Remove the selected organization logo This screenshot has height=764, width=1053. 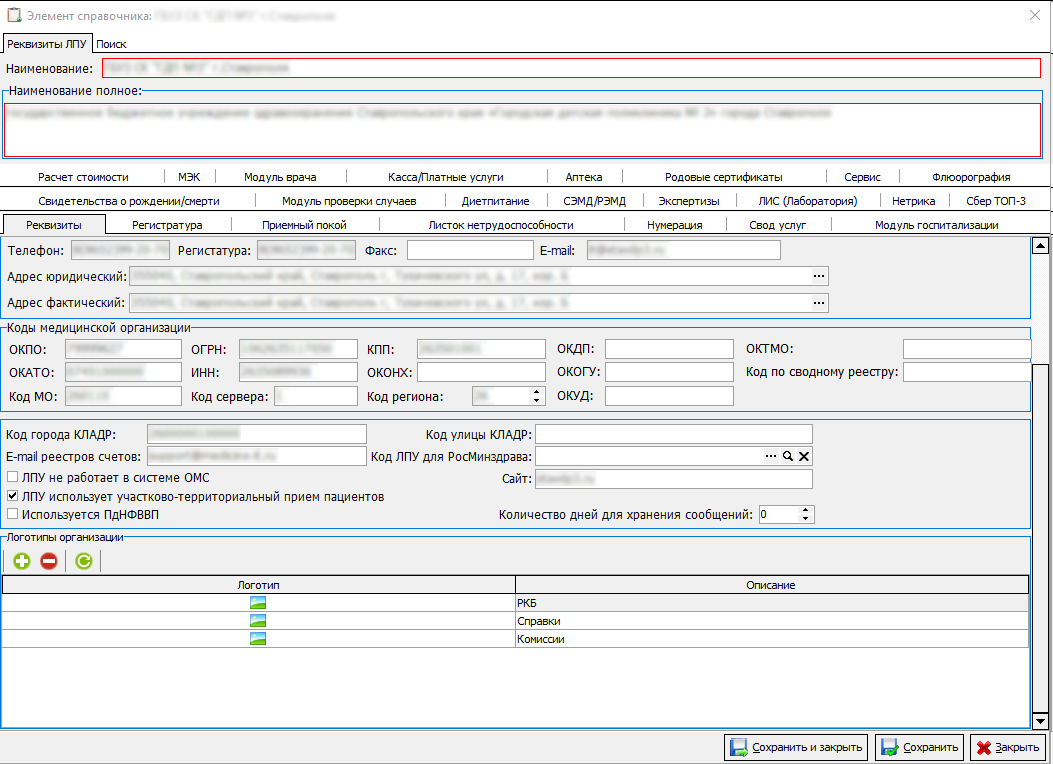49,561
